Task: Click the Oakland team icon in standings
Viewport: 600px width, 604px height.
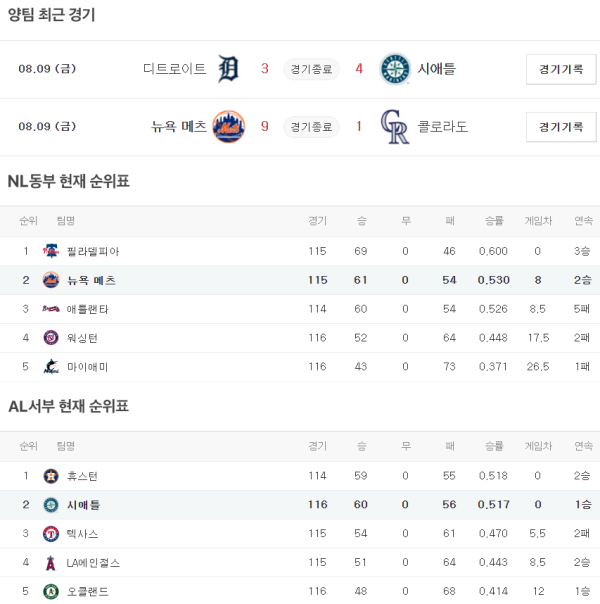Action: point(51,592)
